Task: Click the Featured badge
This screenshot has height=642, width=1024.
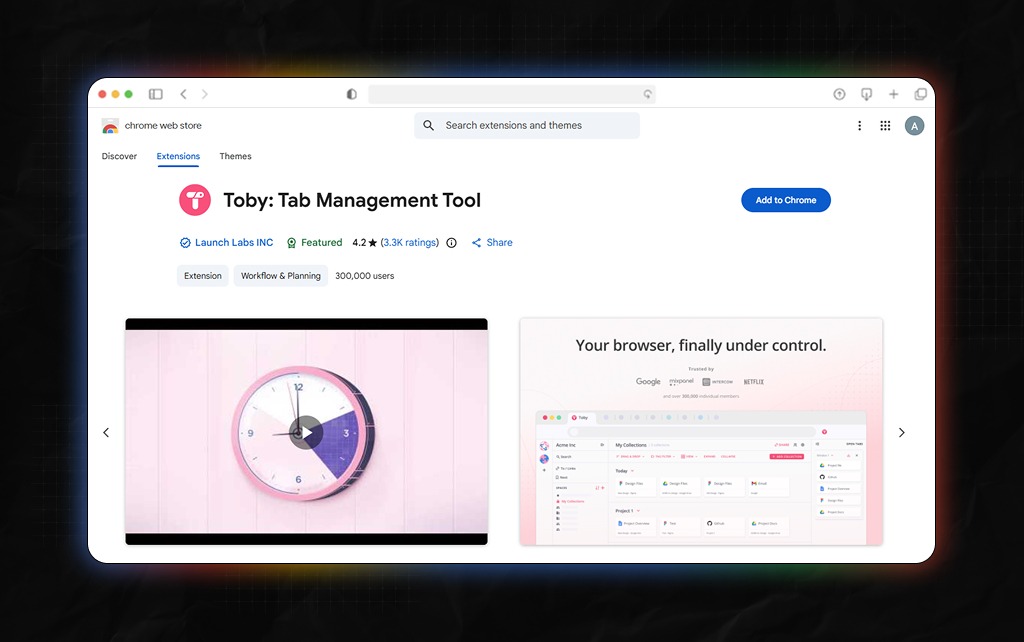Action: click(314, 242)
